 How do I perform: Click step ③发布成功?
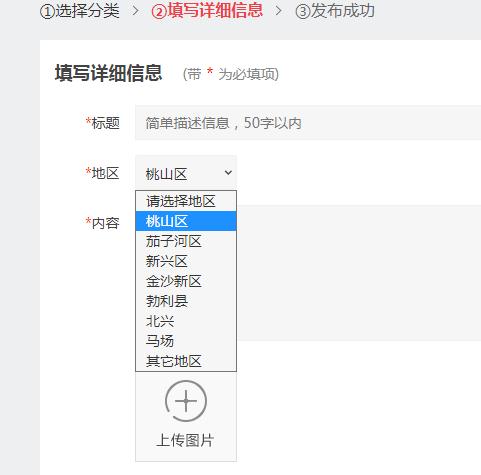click(x=335, y=11)
